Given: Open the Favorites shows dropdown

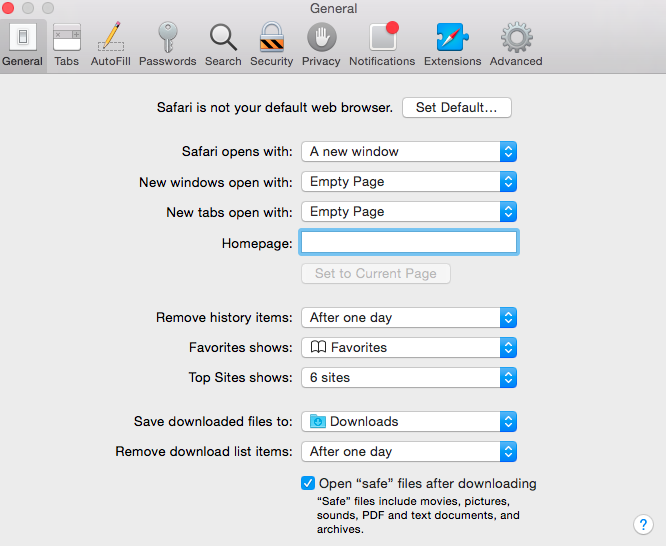Looking at the screenshot, I should (x=409, y=348).
